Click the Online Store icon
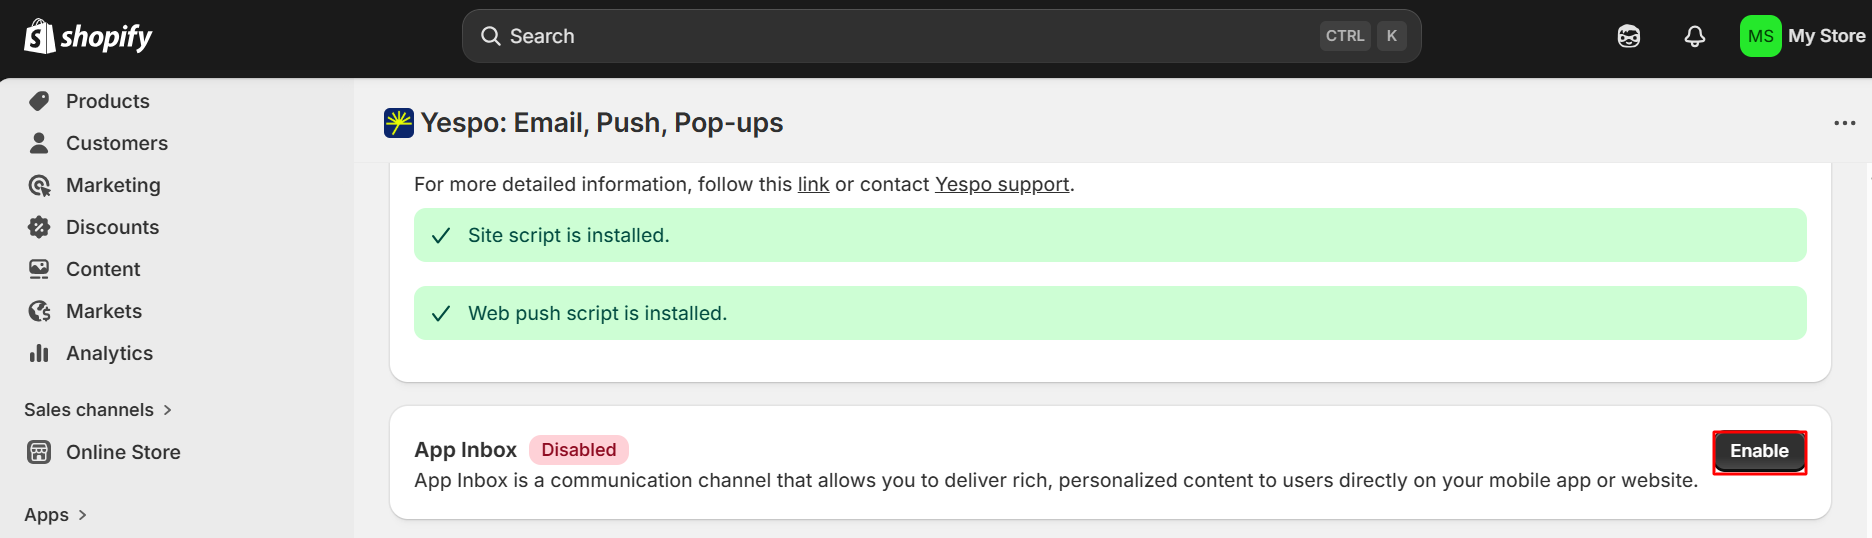Image resolution: width=1872 pixels, height=538 pixels. [39, 452]
